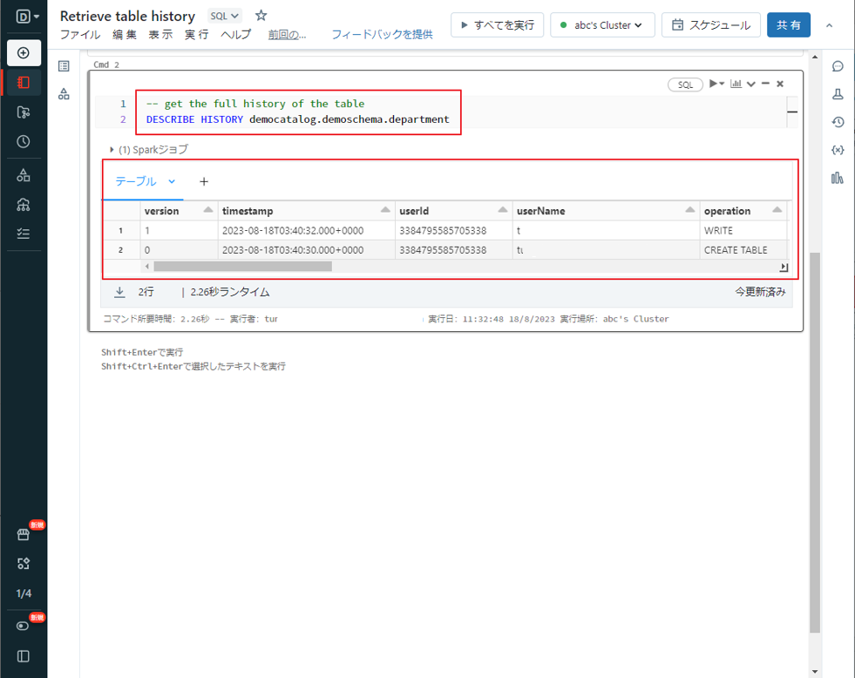Viewport: 855px width, 678px height.
Task: Open the SQL language dropdown by title
Action: [224, 16]
